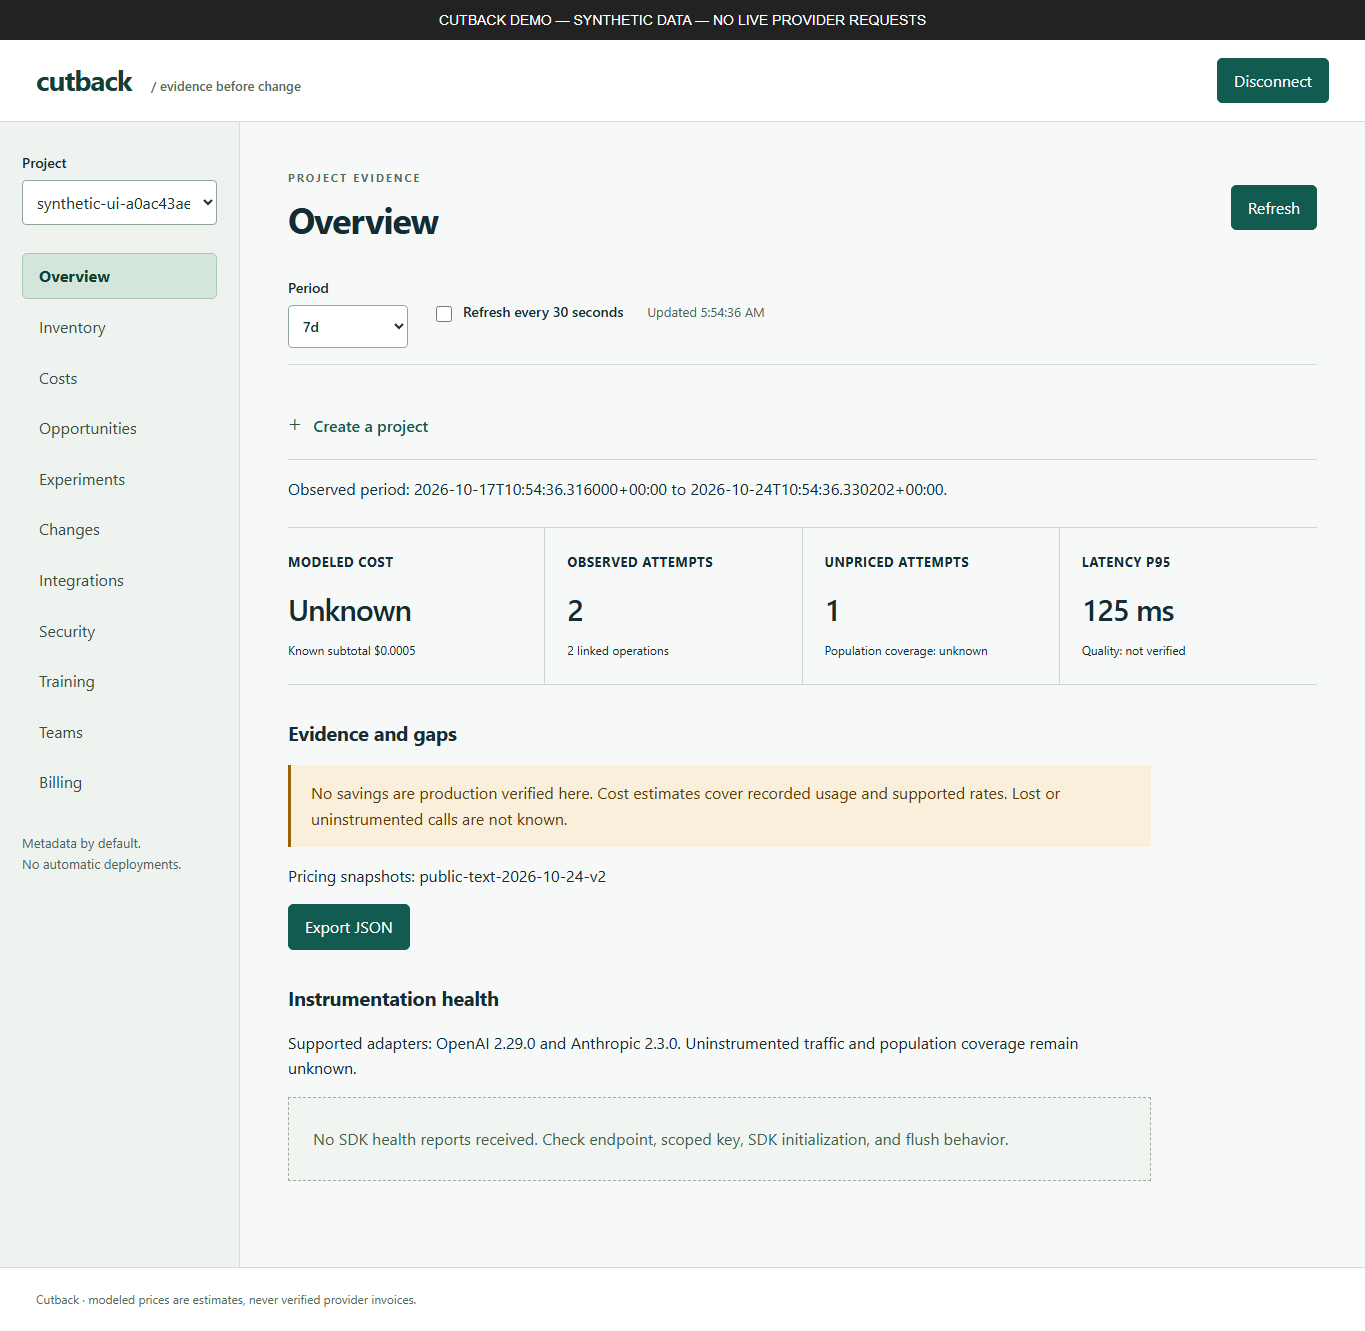The height and width of the screenshot is (1331, 1365).
Task: Click the 'Evidence and gaps' heading
Action: [x=372, y=735]
